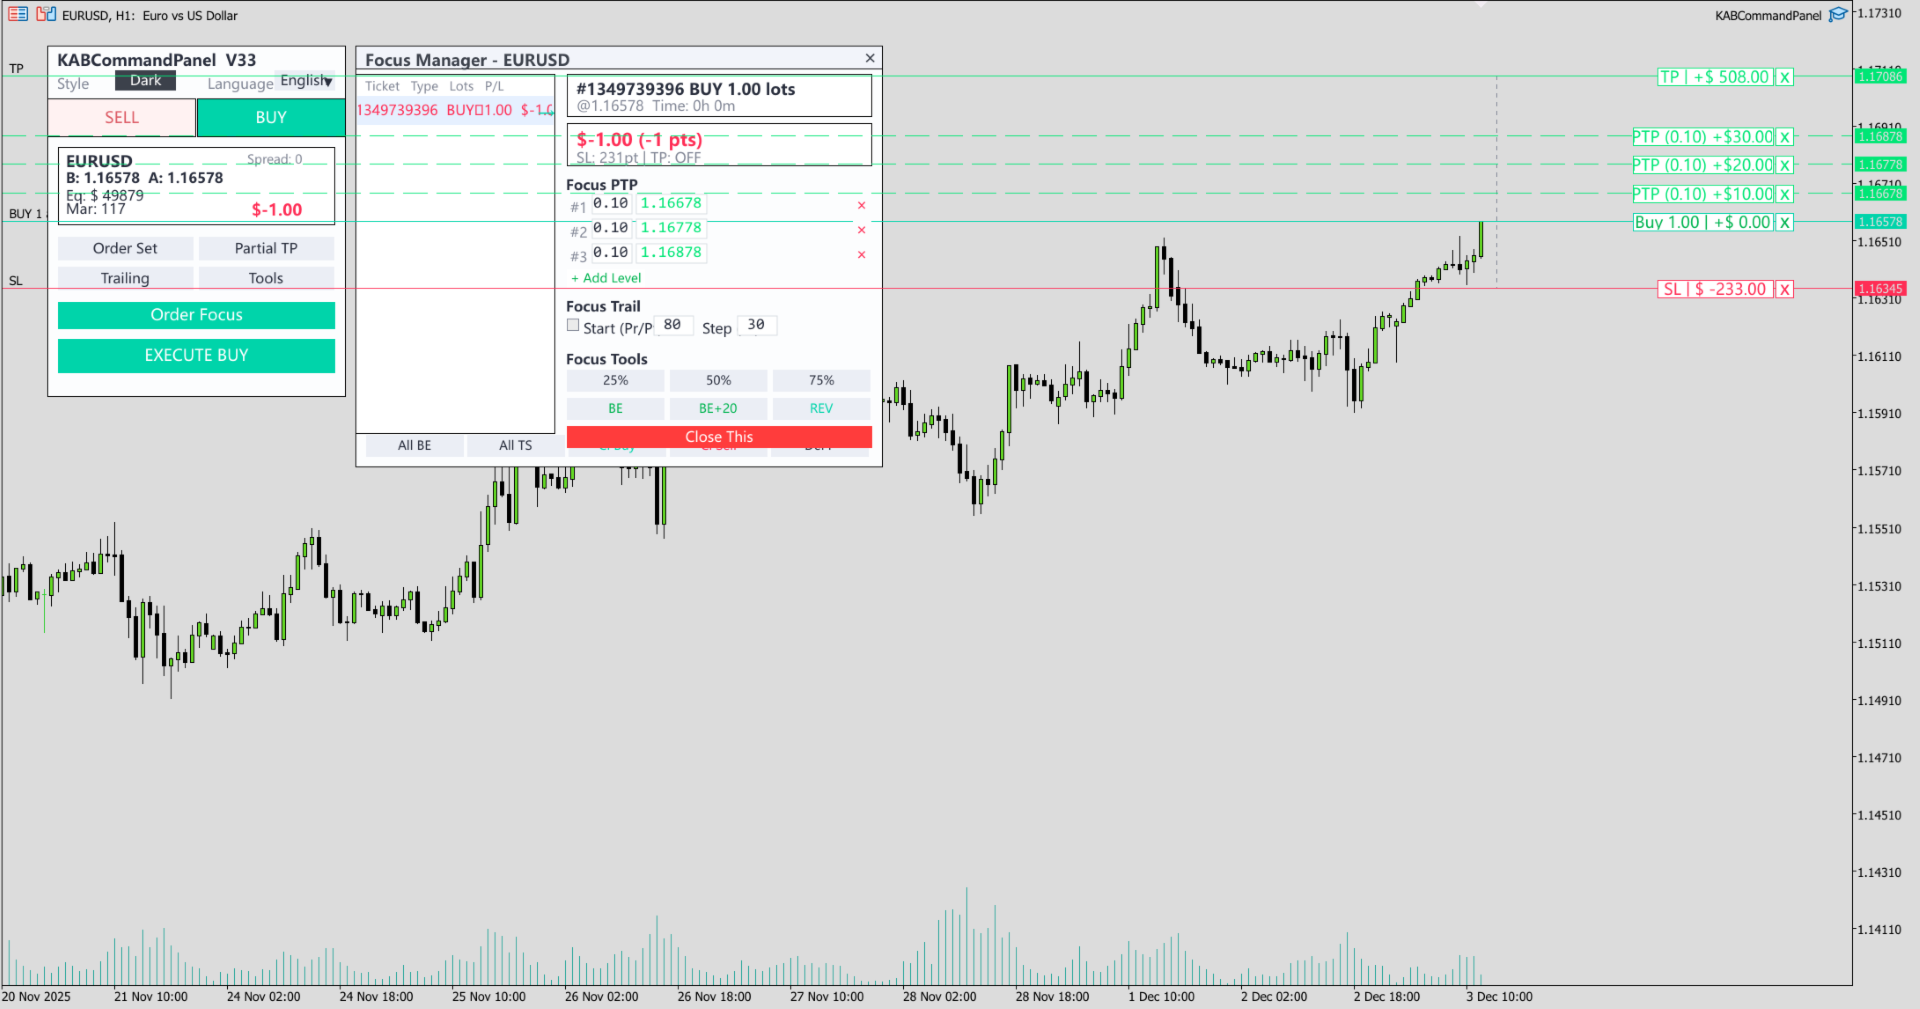Select the BUY direction button

tap(271, 118)
